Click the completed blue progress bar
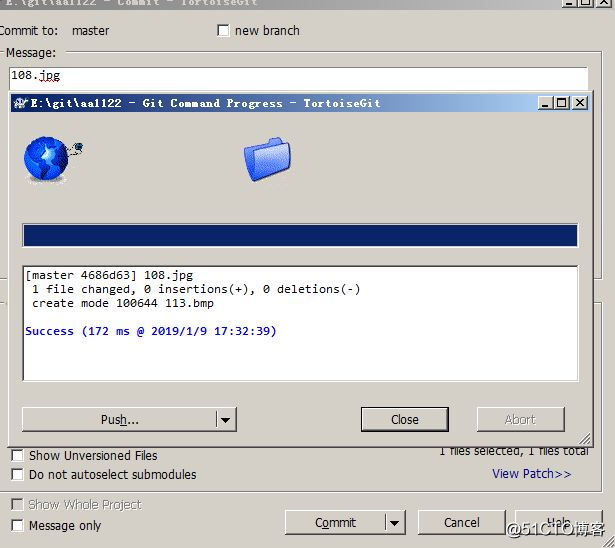Image resolution: width=615 pixels, height=548 pixels. pyautogui.click(x=300, y=235)
